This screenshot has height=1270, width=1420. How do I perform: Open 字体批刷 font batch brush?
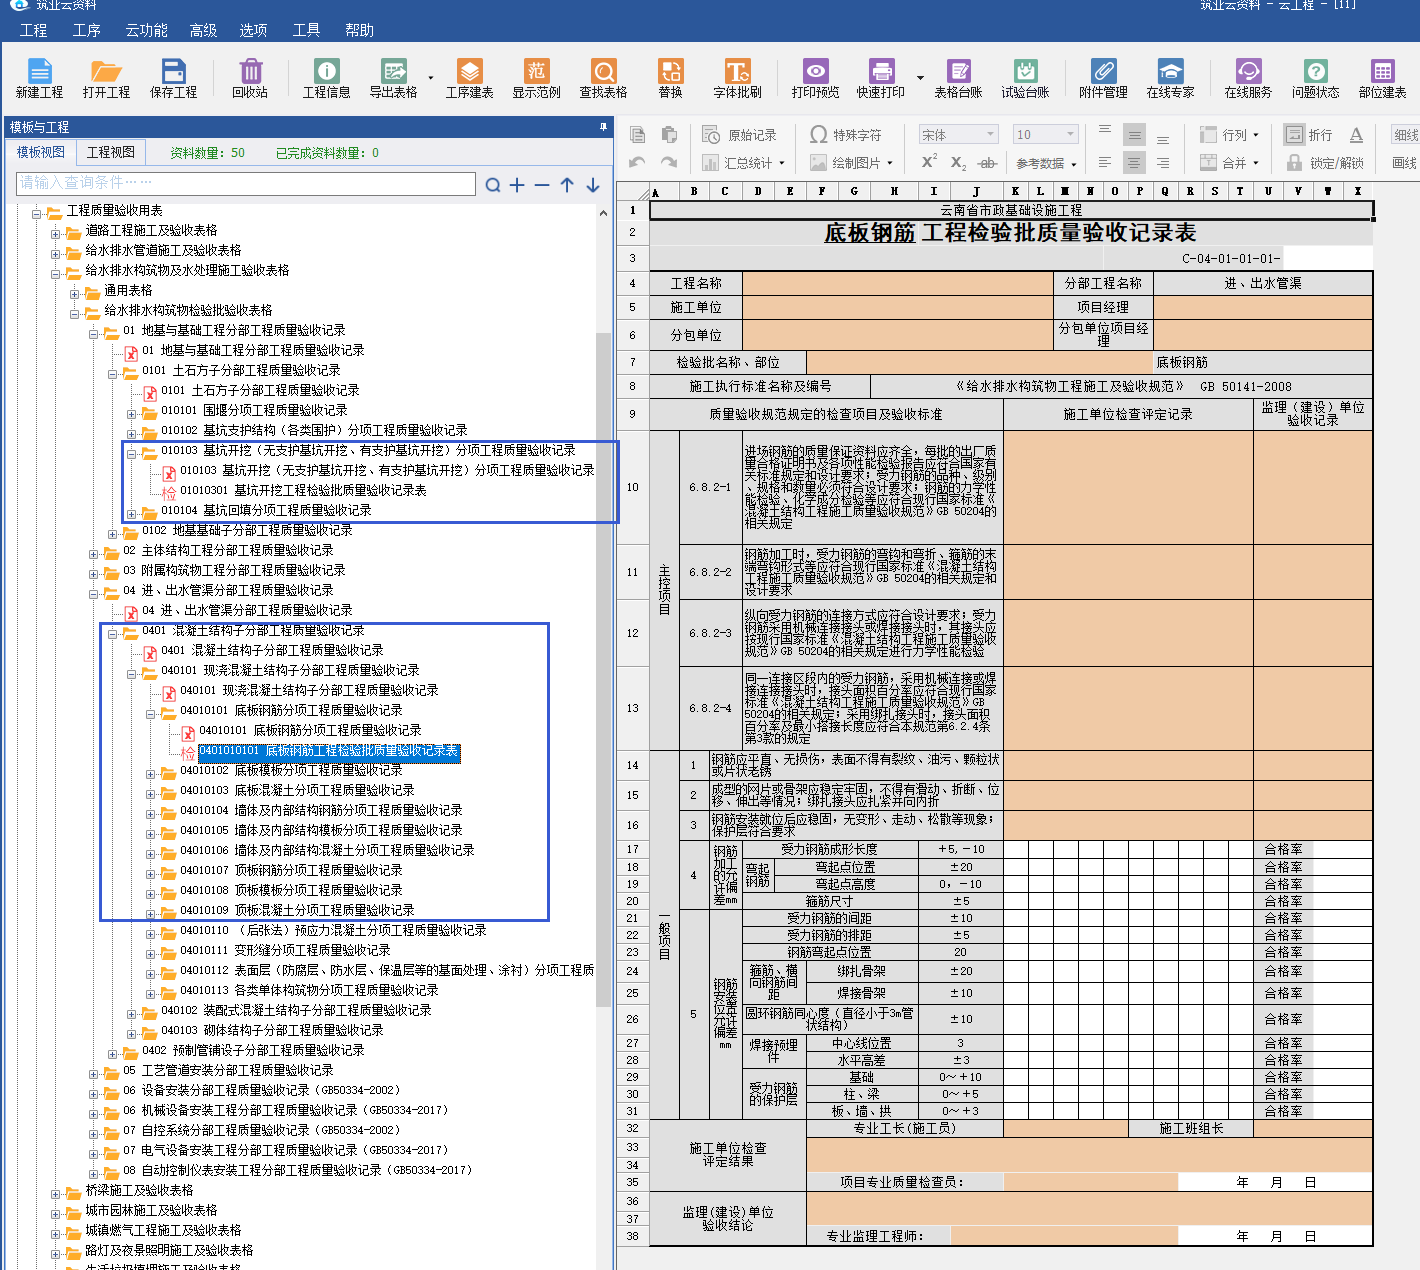(x=738, y=78)
